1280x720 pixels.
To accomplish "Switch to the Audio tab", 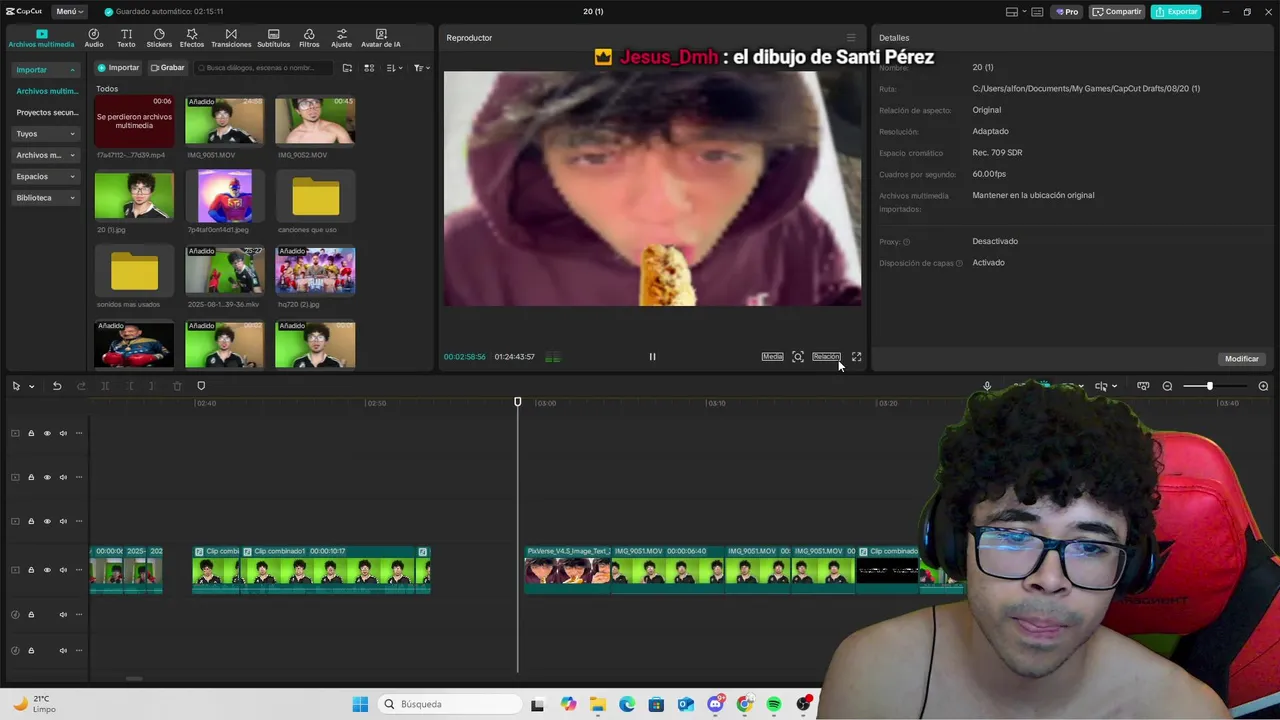I will [94, 39].
